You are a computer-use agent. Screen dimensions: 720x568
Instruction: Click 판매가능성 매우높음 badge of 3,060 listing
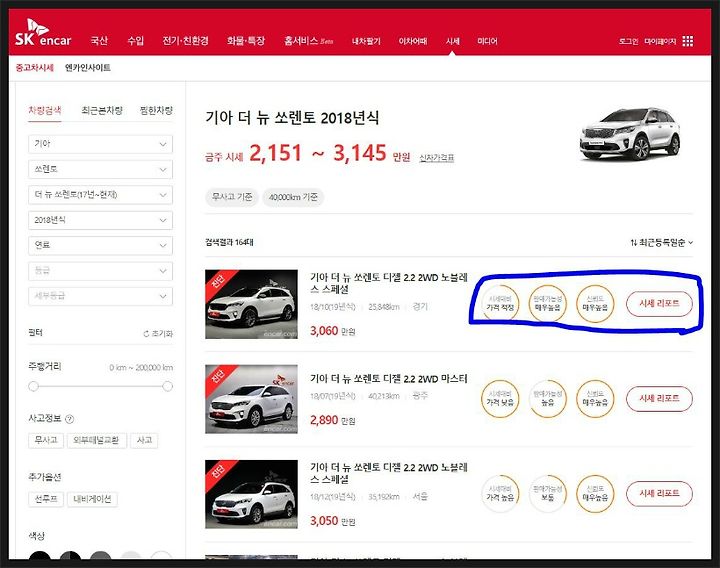pos(547,304)
